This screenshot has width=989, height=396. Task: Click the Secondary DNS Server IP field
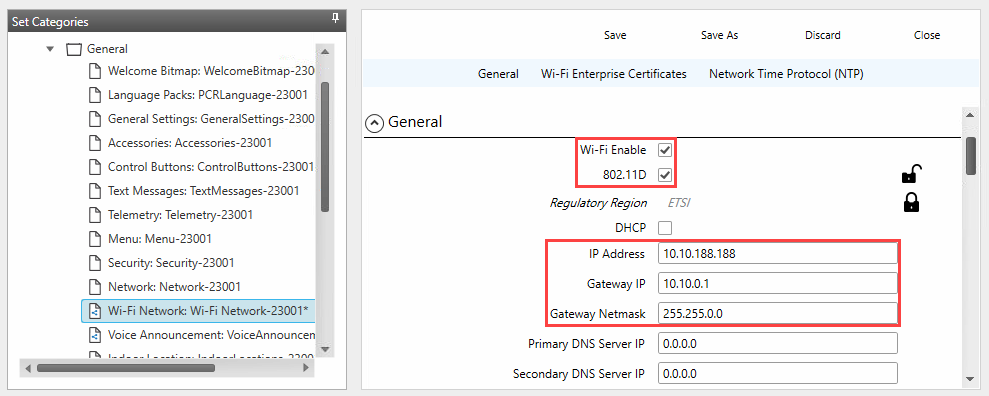coord(777,374)
